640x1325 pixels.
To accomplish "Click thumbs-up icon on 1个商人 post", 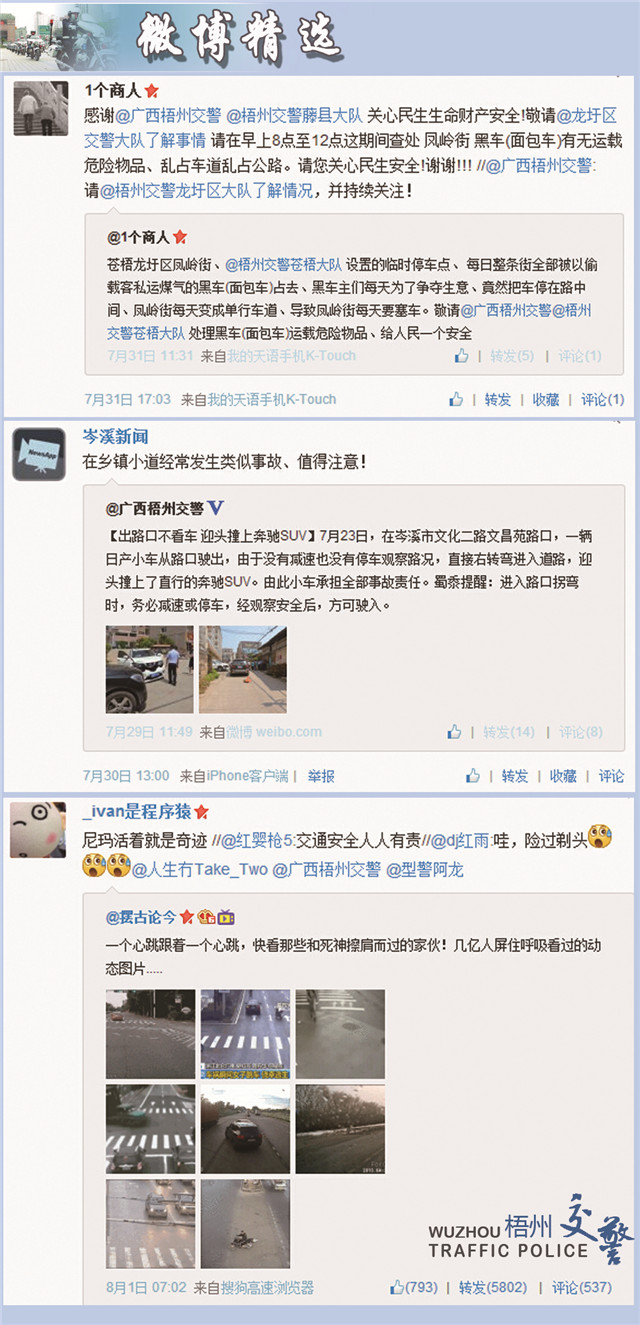I will [x=456, y=399].
